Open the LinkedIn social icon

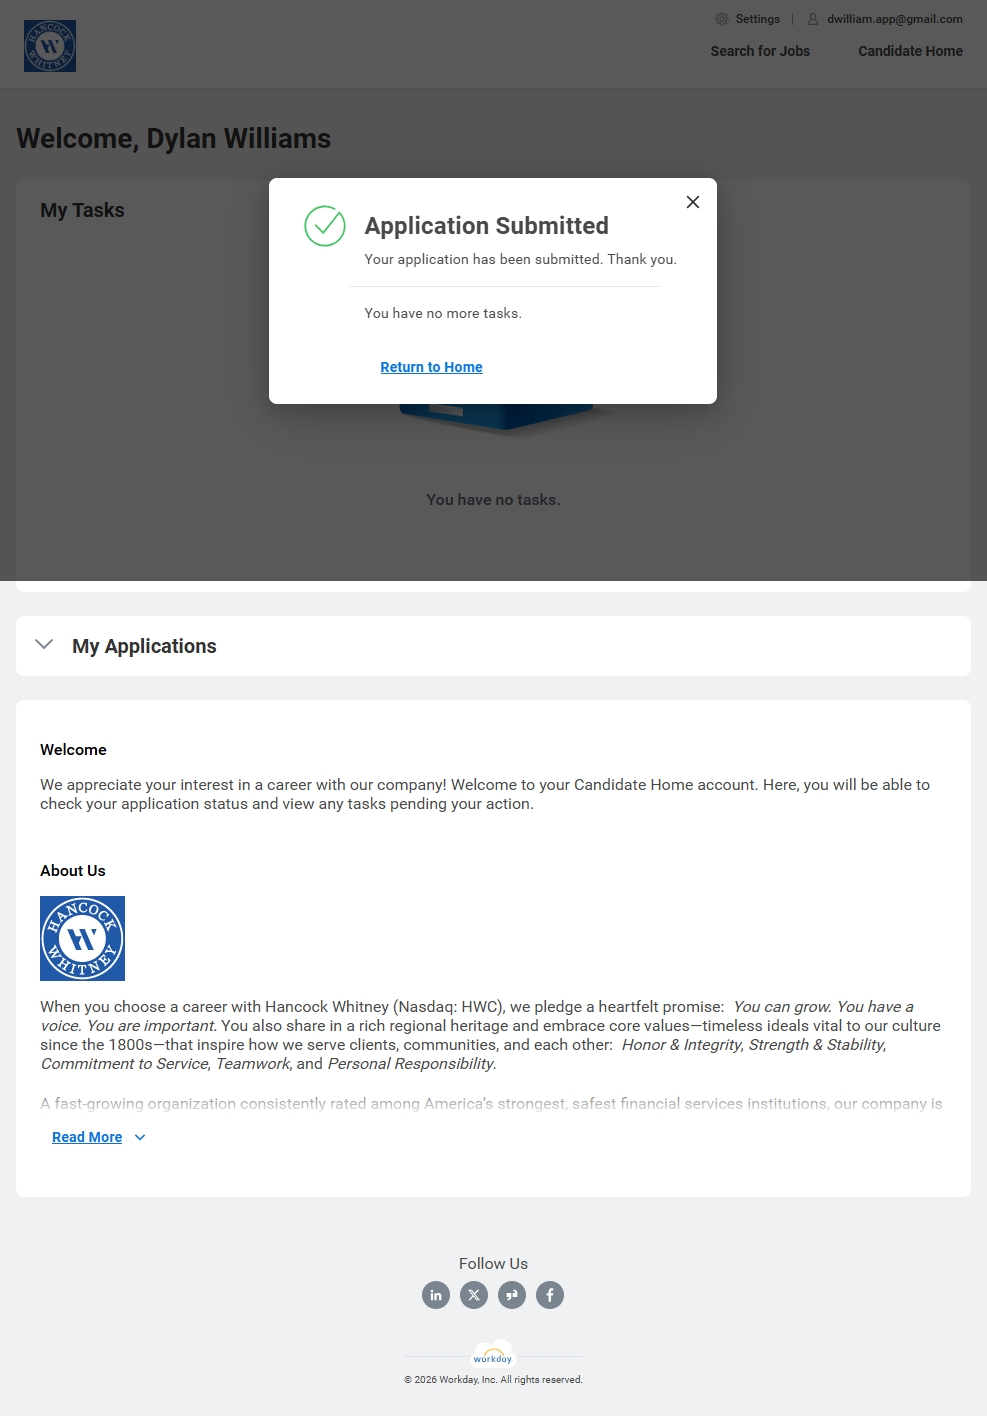[x=436, y=1295]
